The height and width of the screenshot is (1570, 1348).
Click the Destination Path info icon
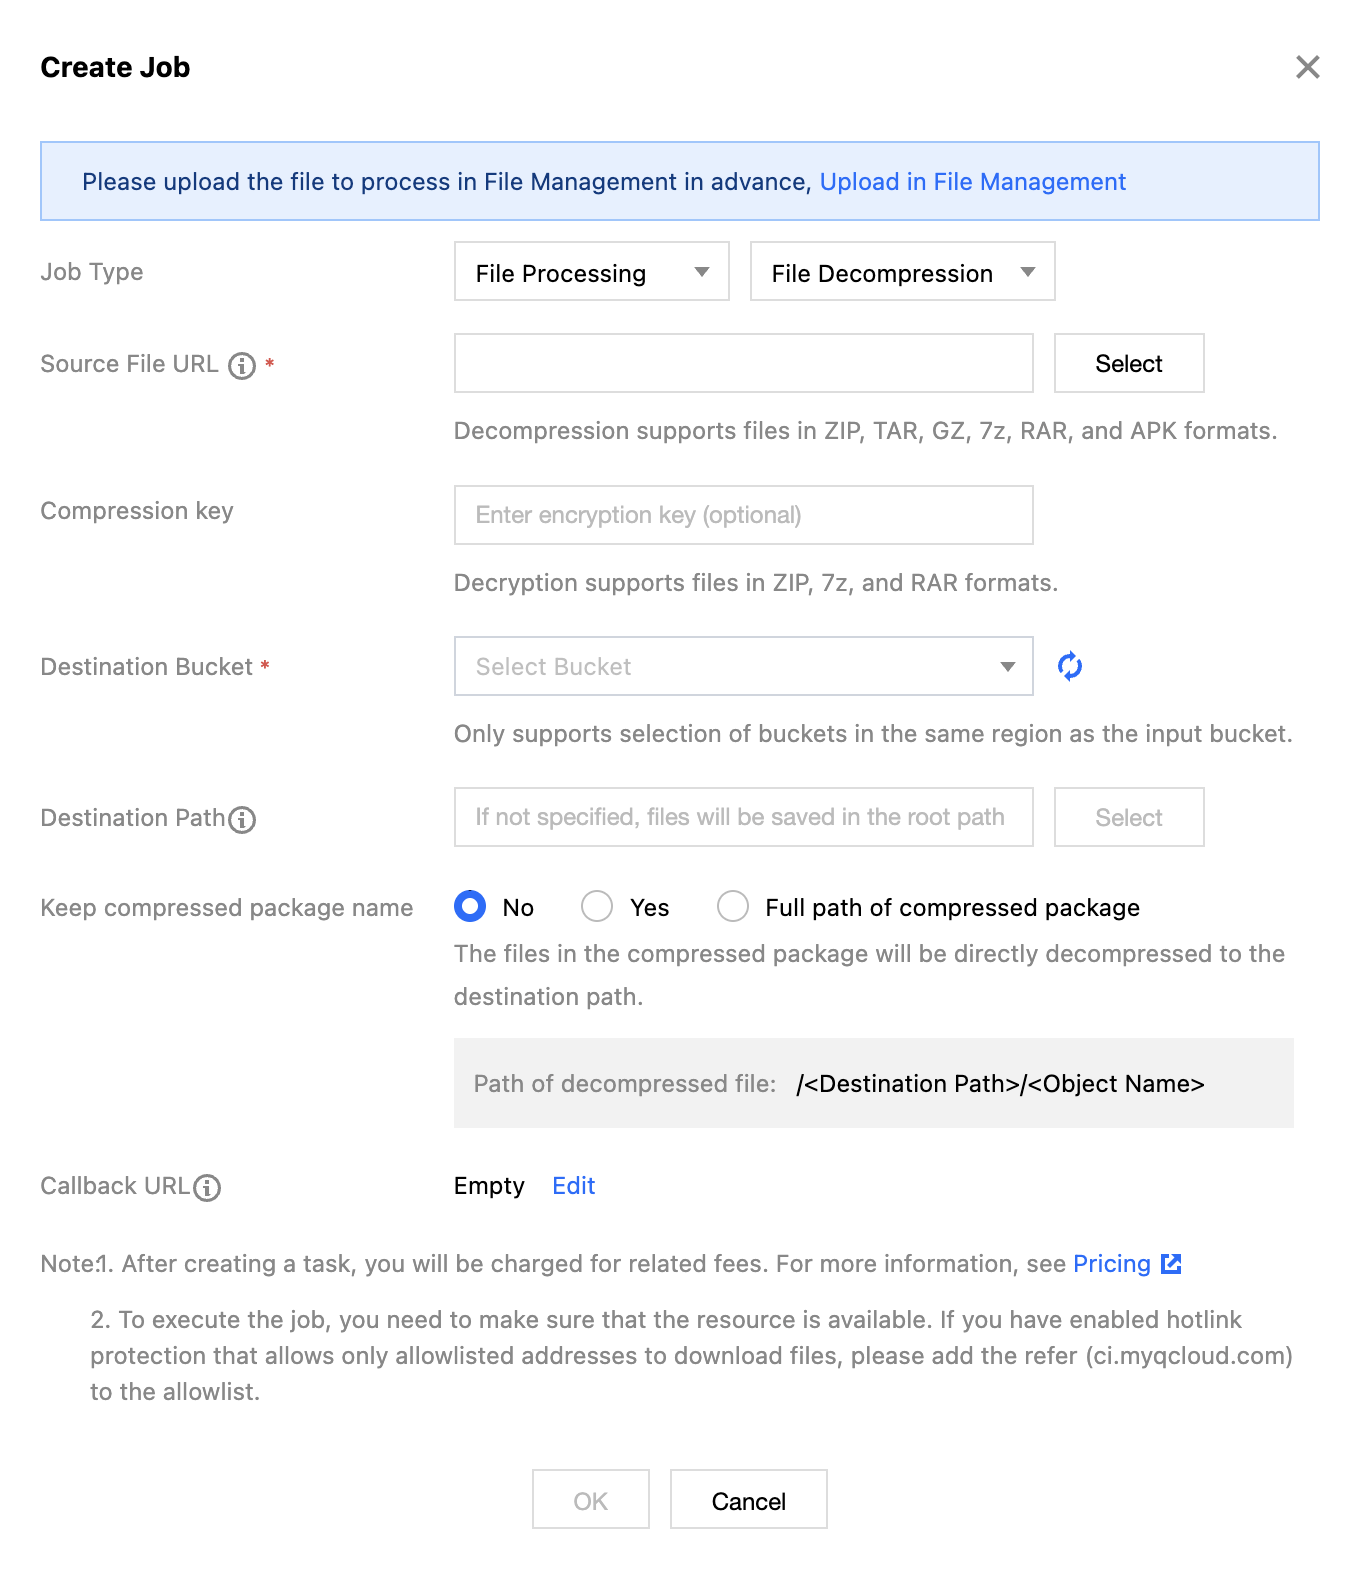242,820
